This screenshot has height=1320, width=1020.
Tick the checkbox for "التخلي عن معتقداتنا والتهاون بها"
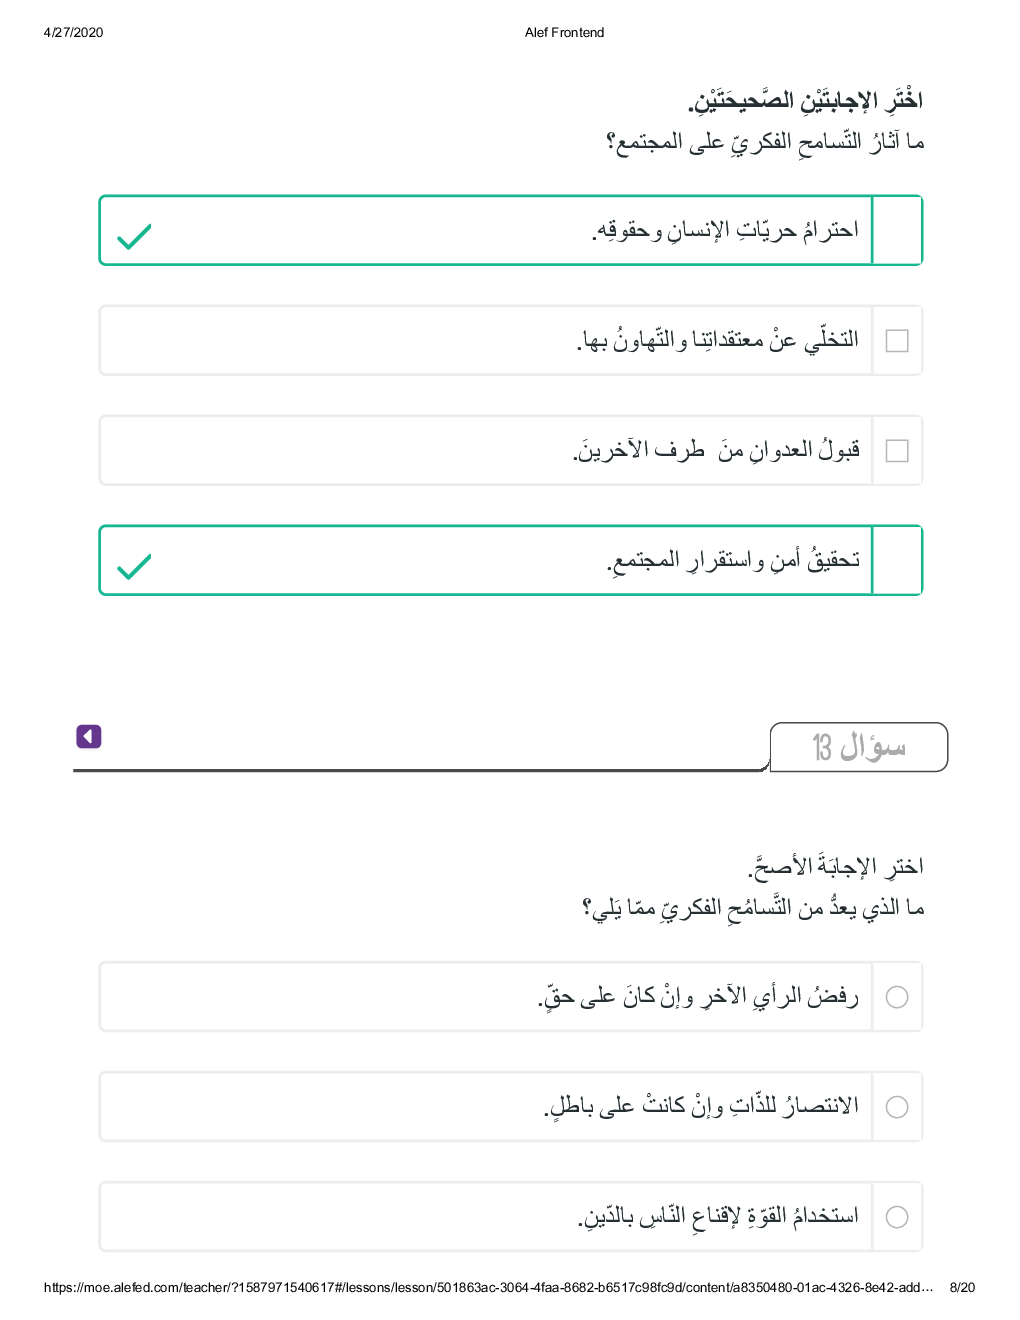click(x=897, y=341)
